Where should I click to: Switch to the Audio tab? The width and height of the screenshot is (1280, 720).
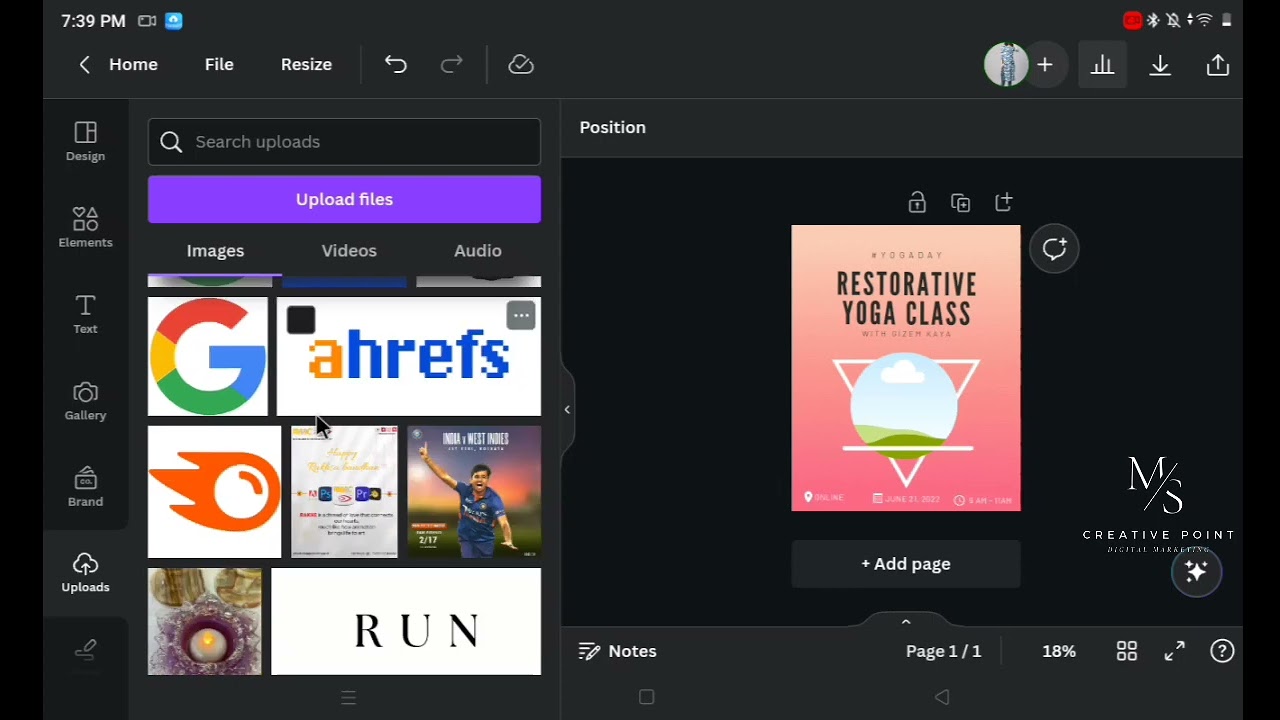478,251
